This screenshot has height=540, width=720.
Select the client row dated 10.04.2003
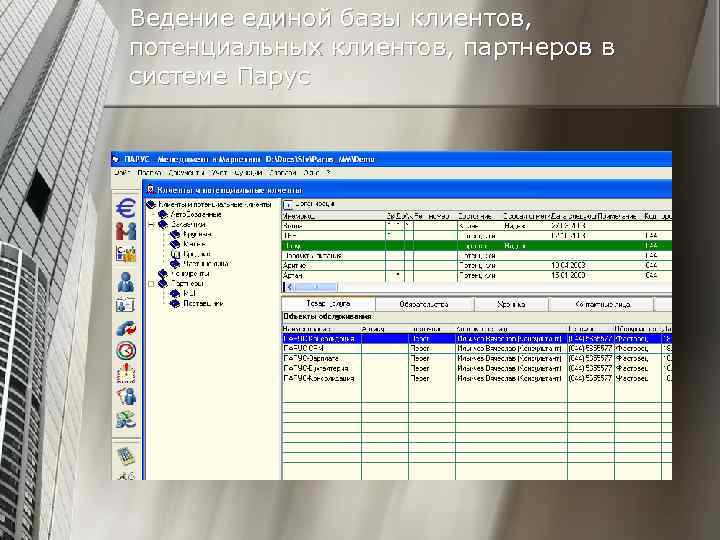(477, 265)
